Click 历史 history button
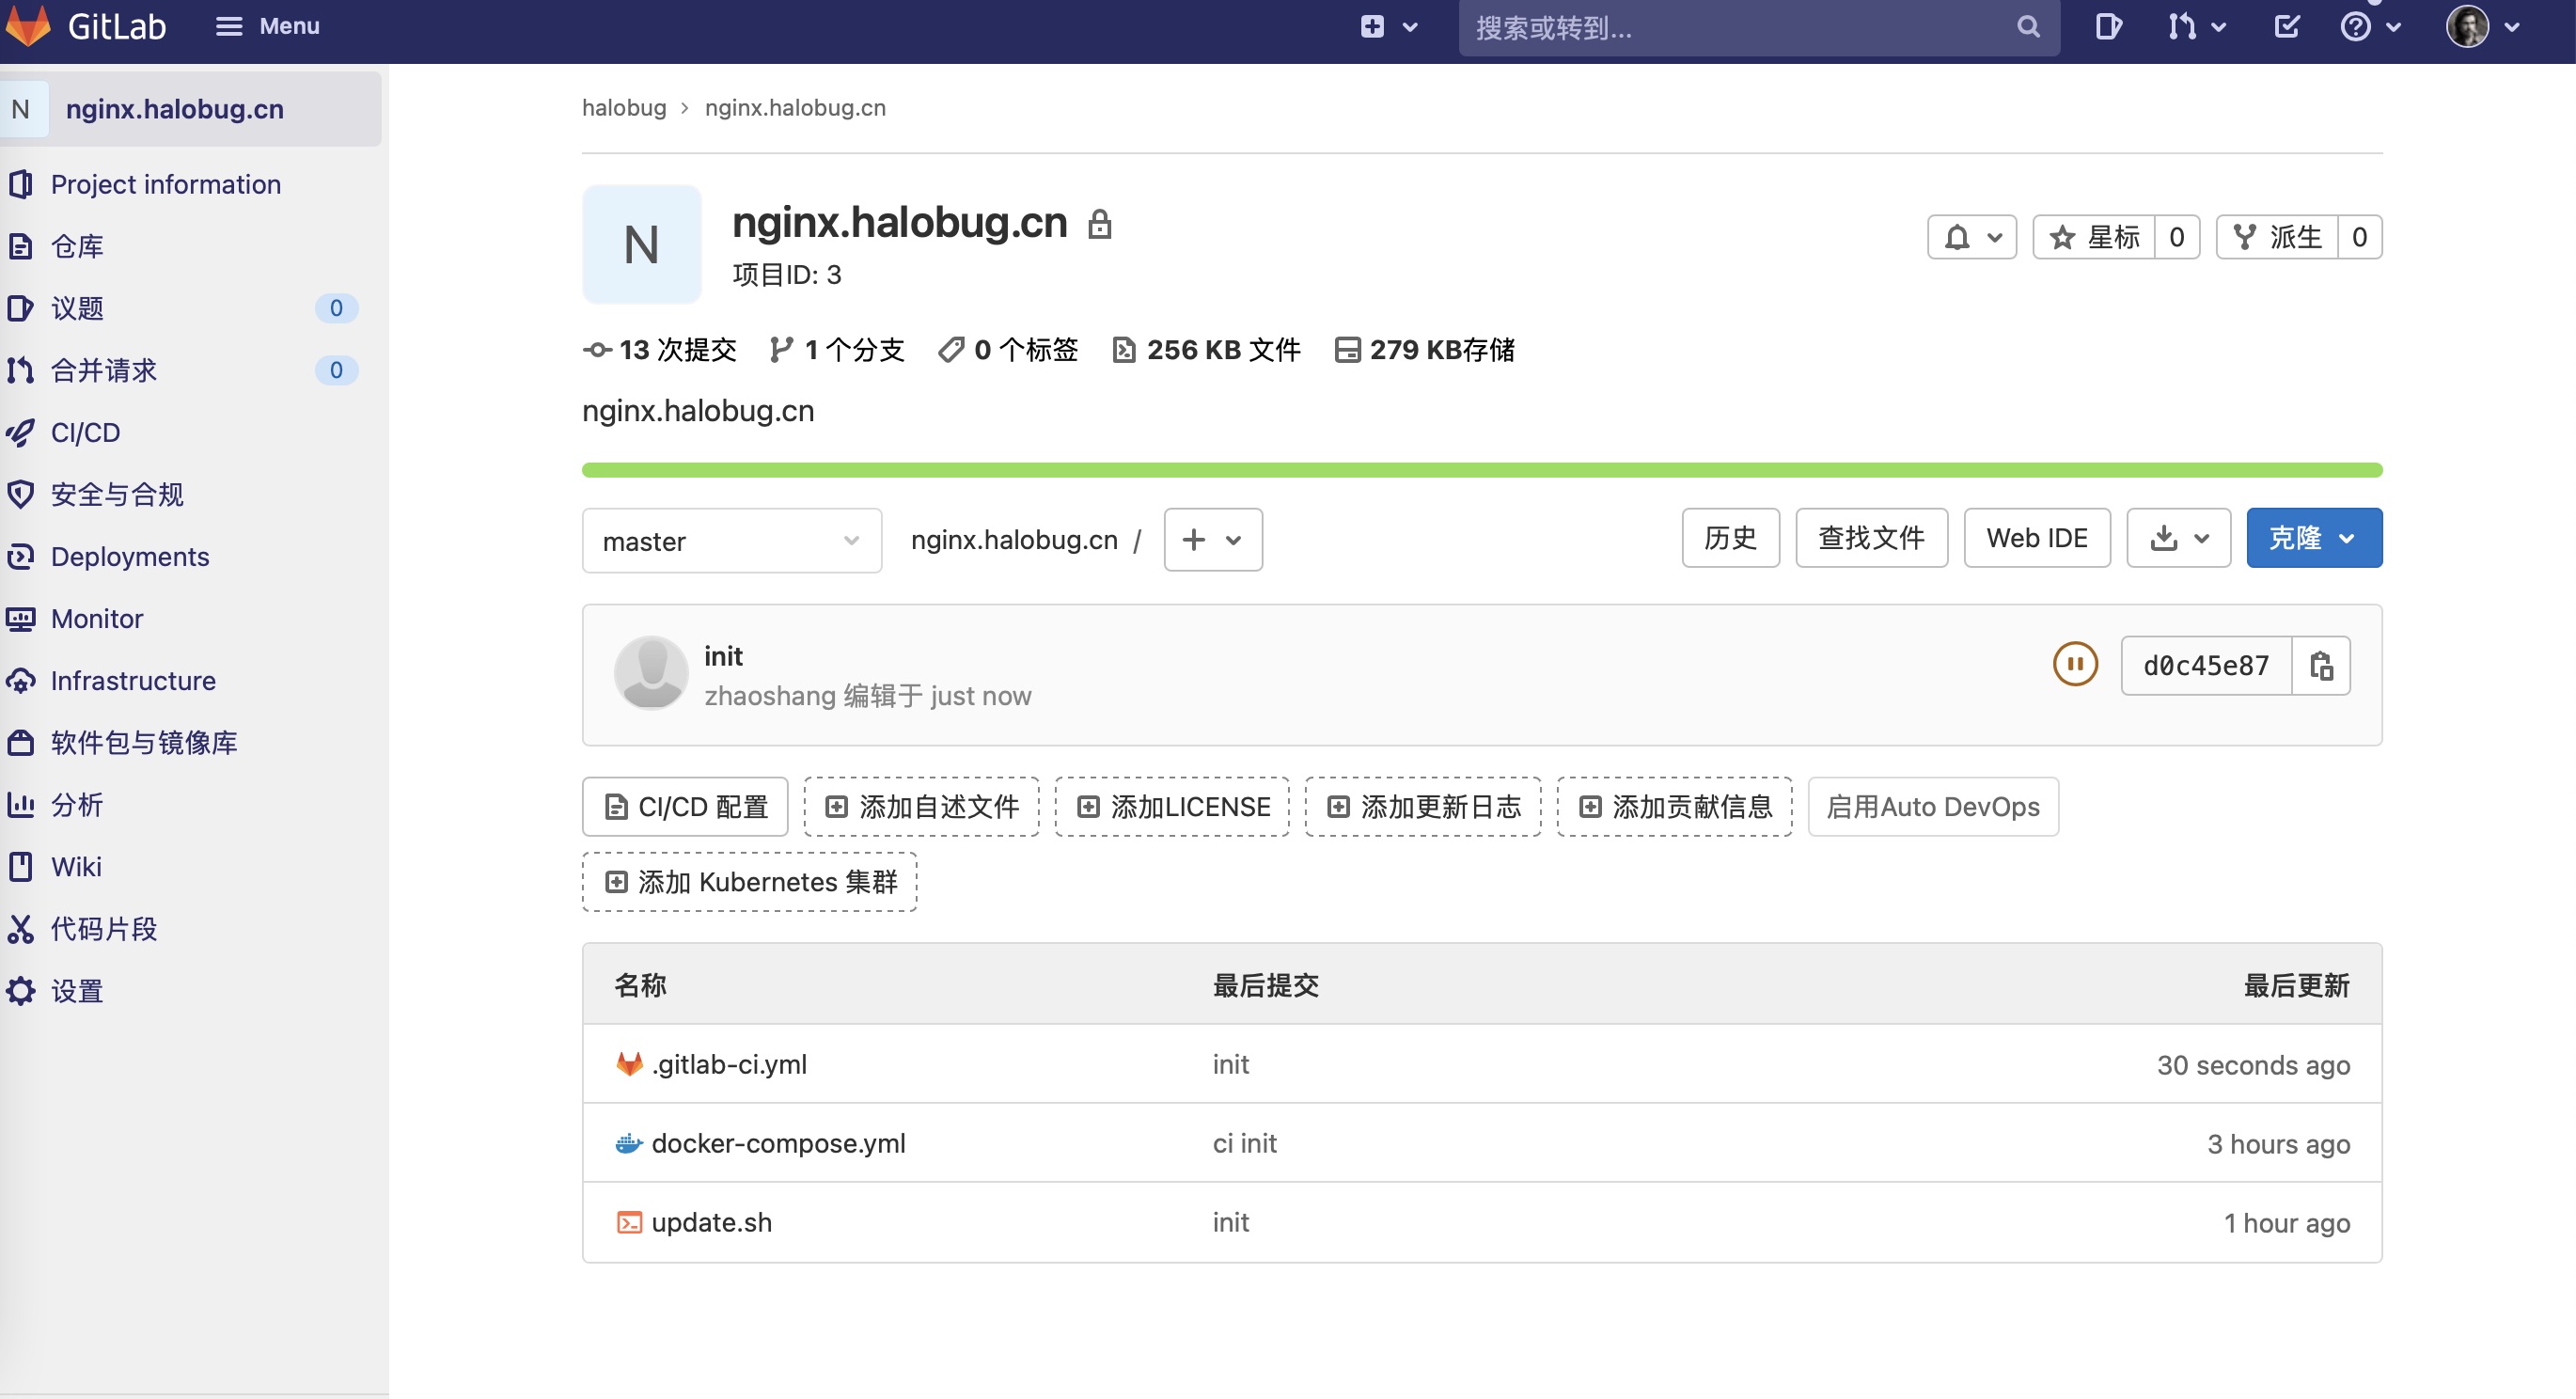The image size is (2576, 1399). pyautogui.click(x=1730, y=538)
